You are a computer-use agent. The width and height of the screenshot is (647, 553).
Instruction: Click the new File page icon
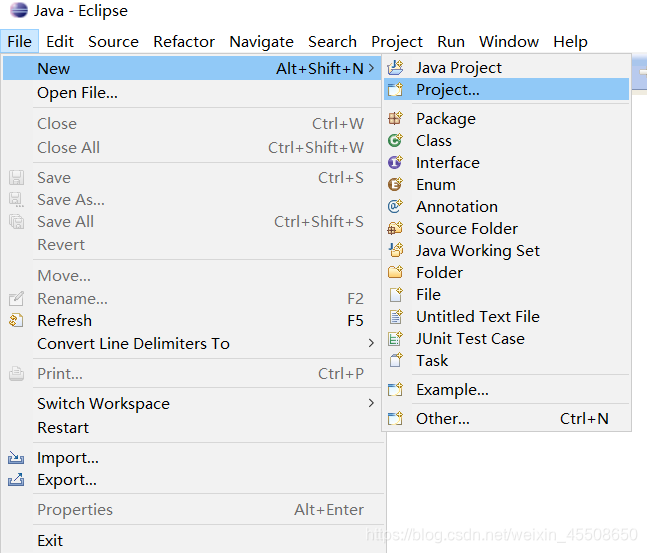click(395, 294)
